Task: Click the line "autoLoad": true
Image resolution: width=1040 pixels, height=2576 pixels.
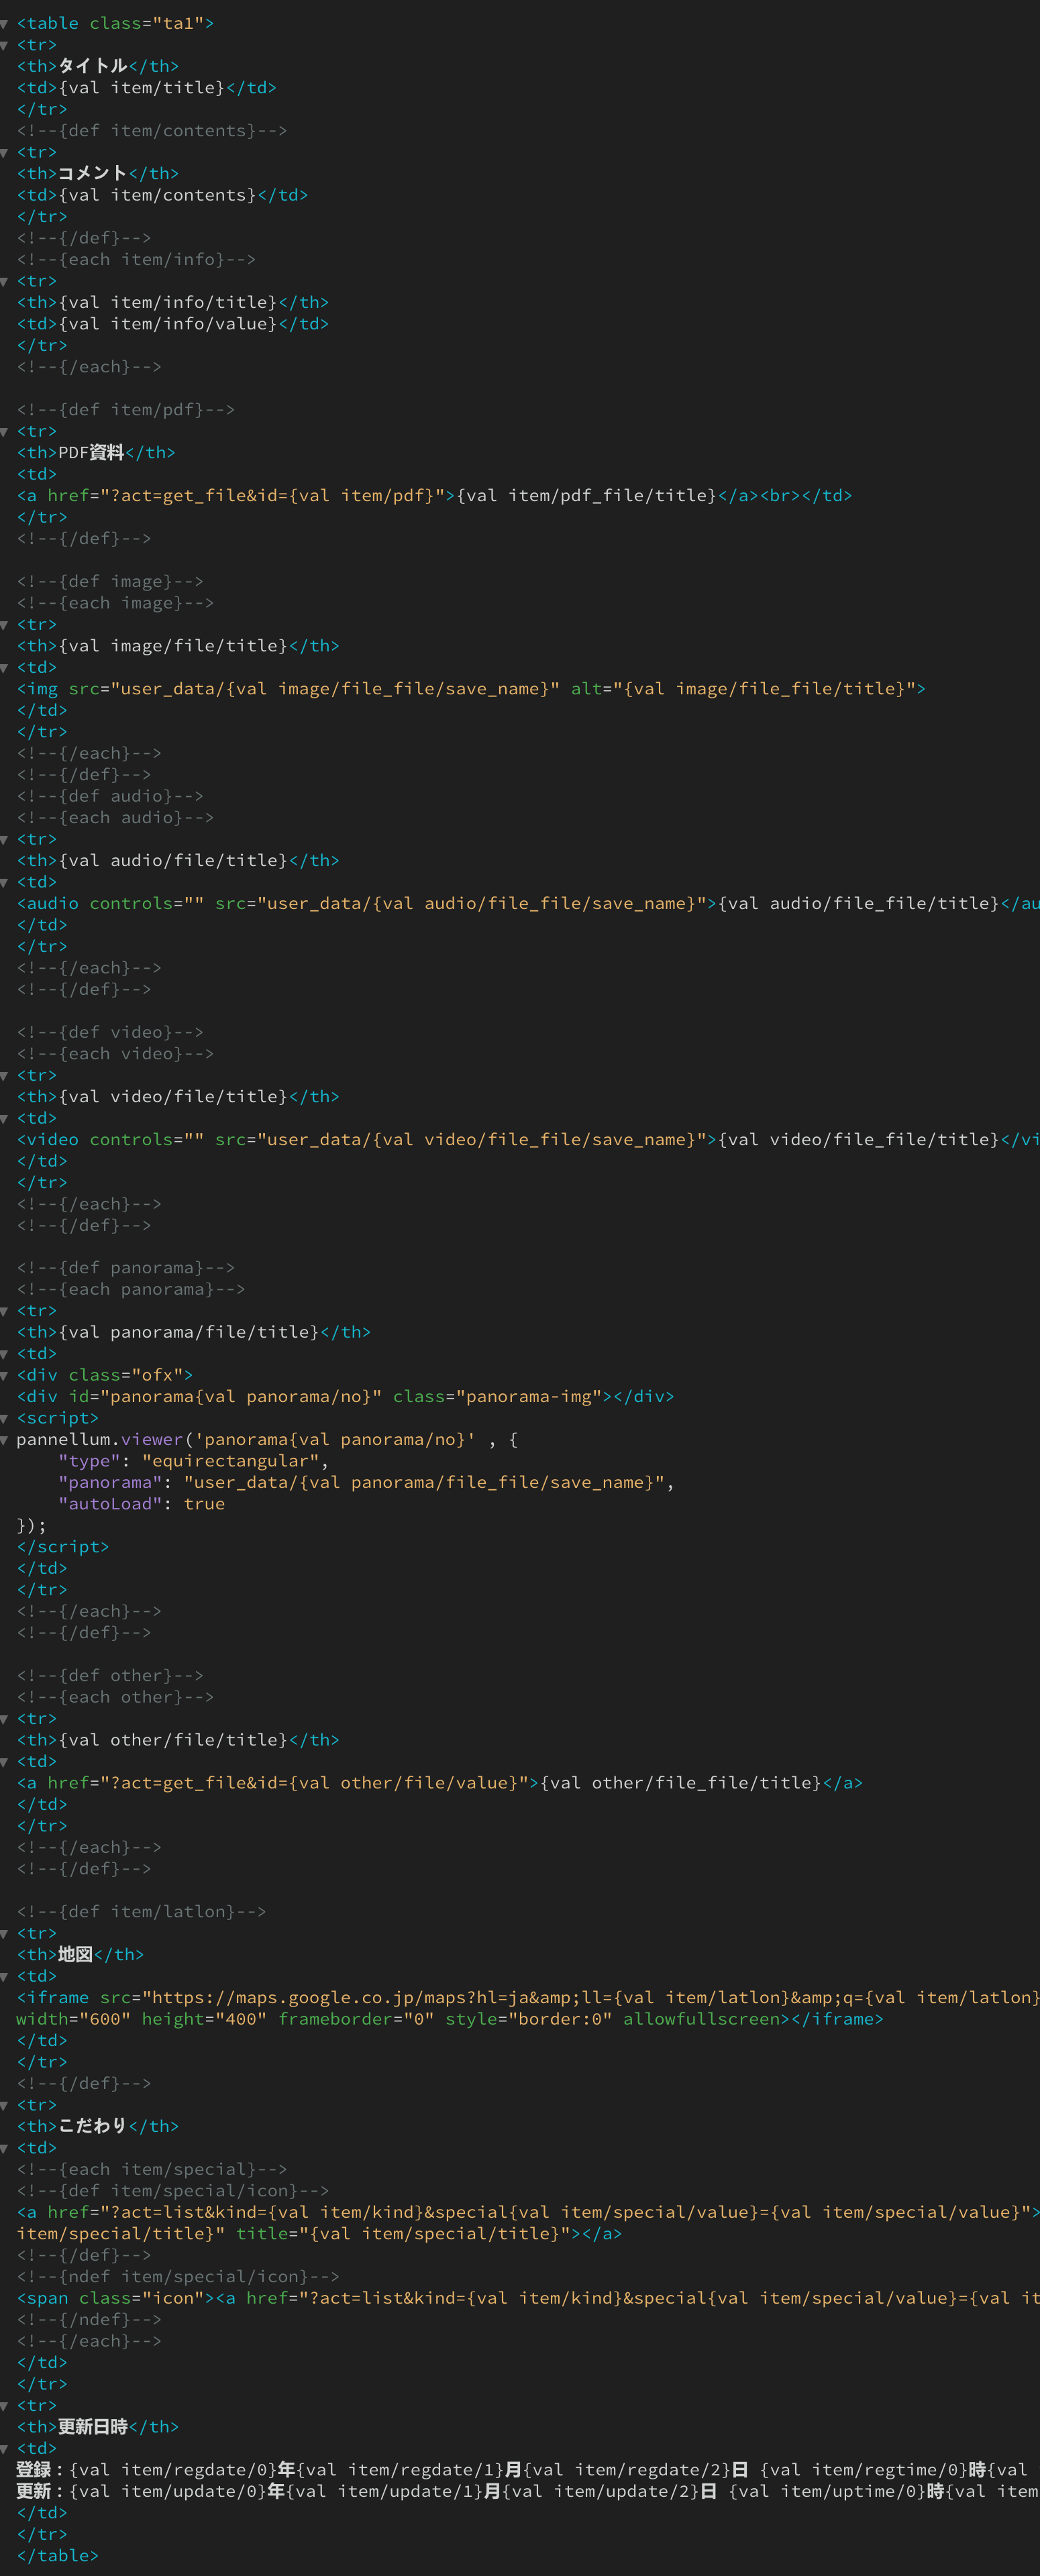Action: [x=142, y=1504]
